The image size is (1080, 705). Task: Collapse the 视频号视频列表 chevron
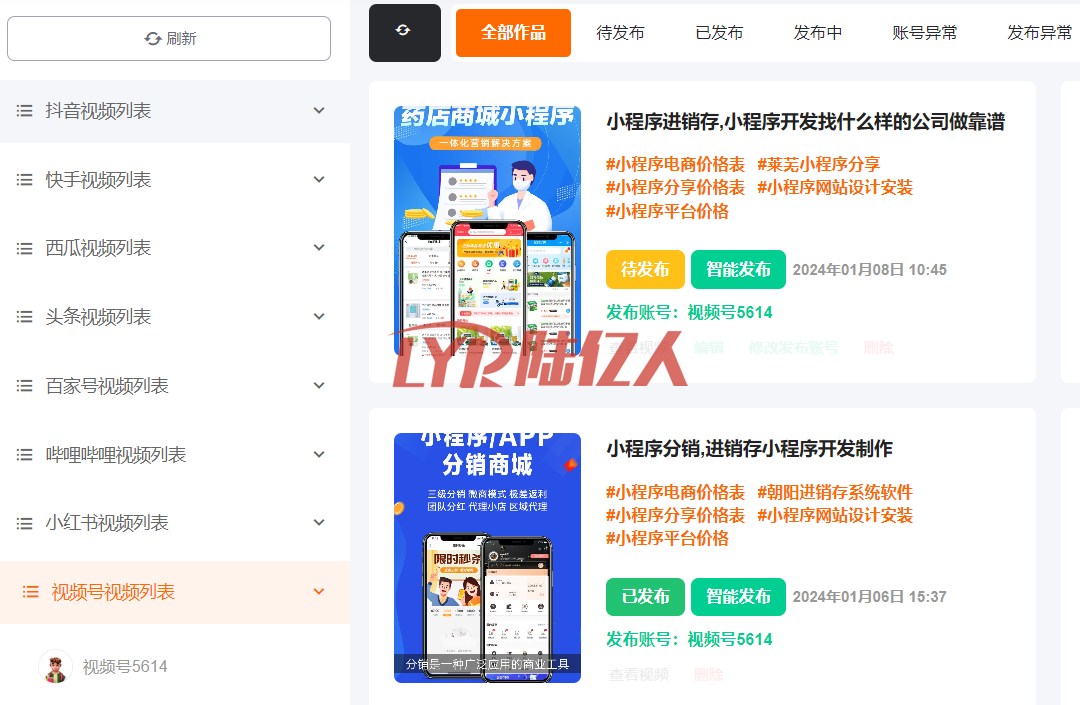tap(319, 591)
